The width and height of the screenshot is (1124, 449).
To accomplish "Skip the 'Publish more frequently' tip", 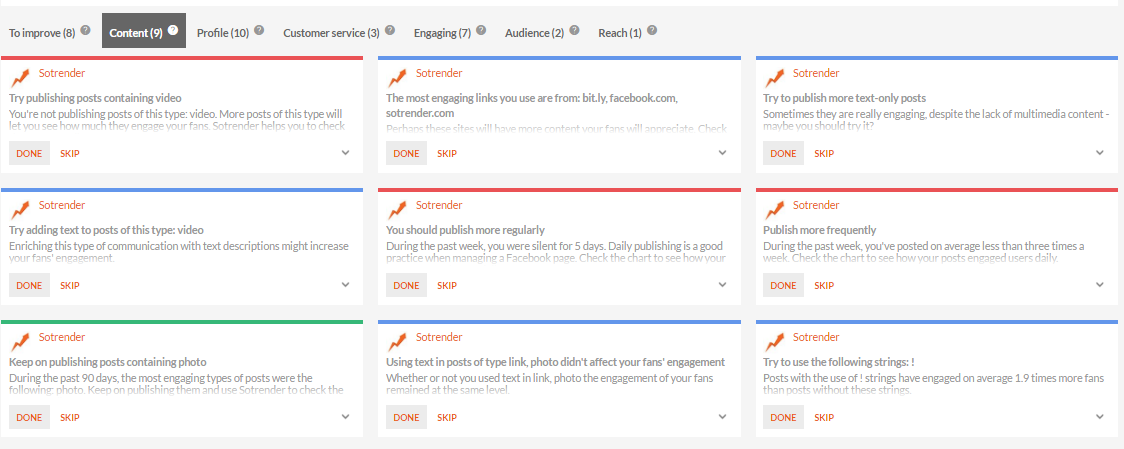I will click(x=823, y=285).
